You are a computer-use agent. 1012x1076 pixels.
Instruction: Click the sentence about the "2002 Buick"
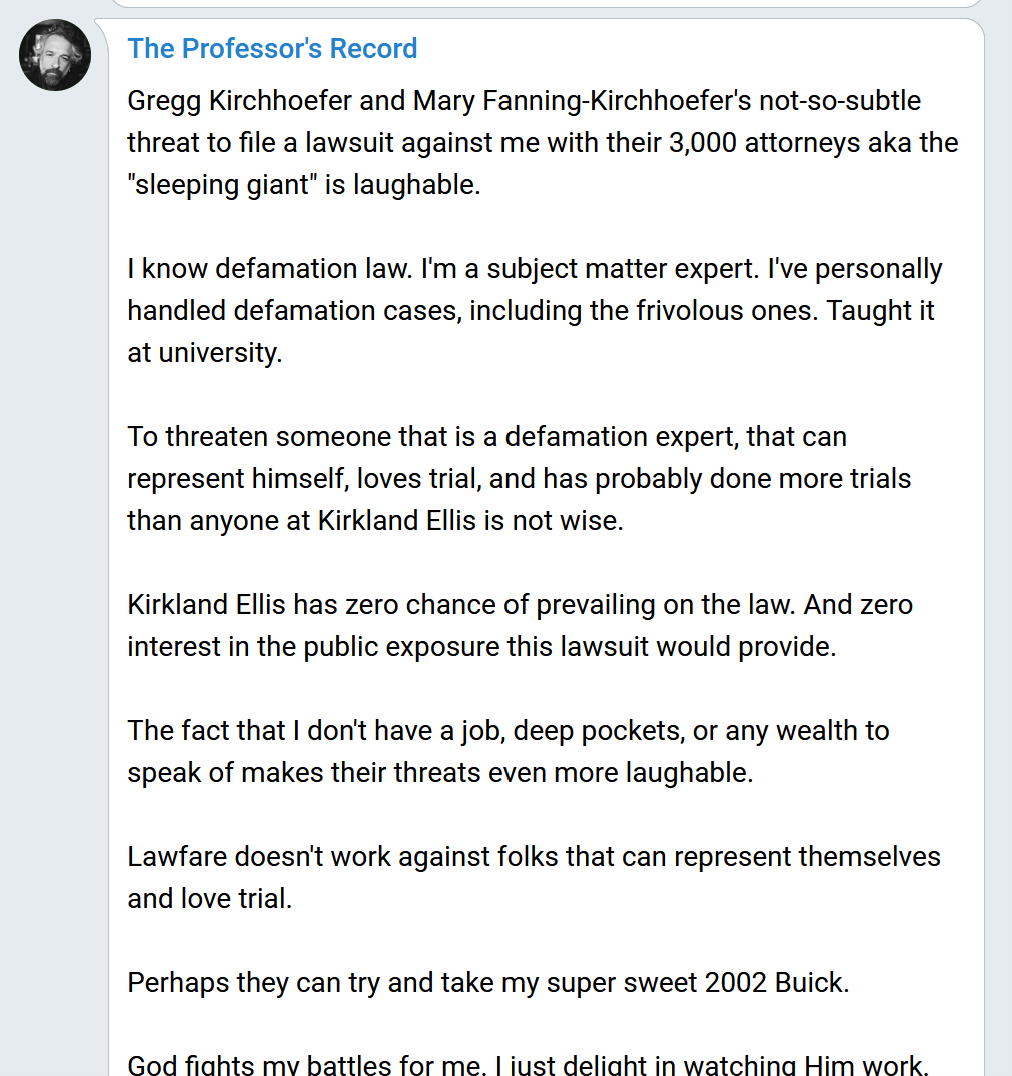(x=488, y=983)
